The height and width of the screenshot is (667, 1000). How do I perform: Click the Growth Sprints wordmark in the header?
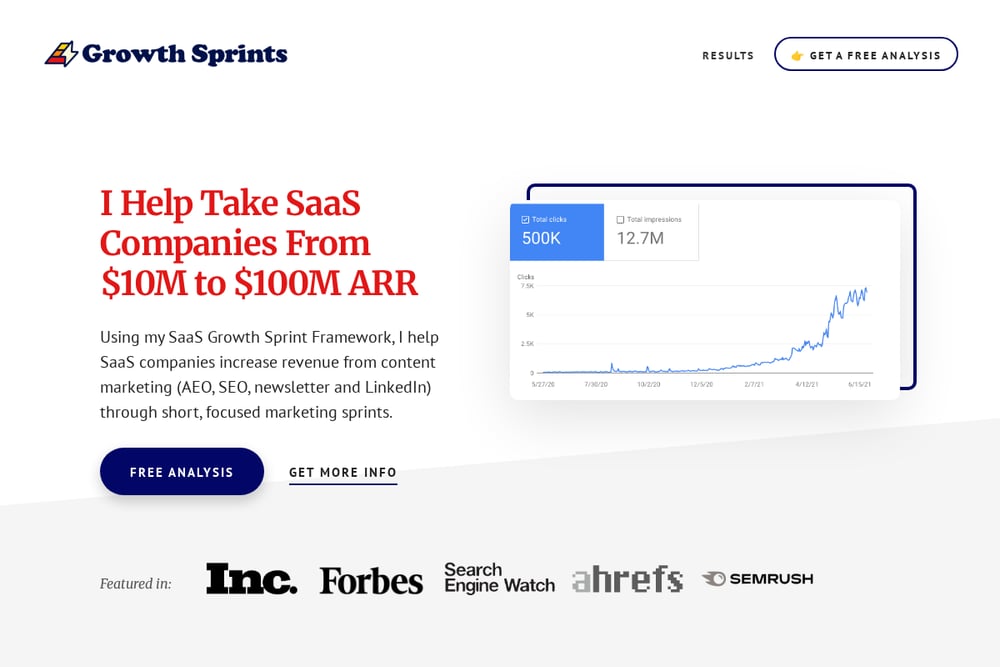pos(185,54)
